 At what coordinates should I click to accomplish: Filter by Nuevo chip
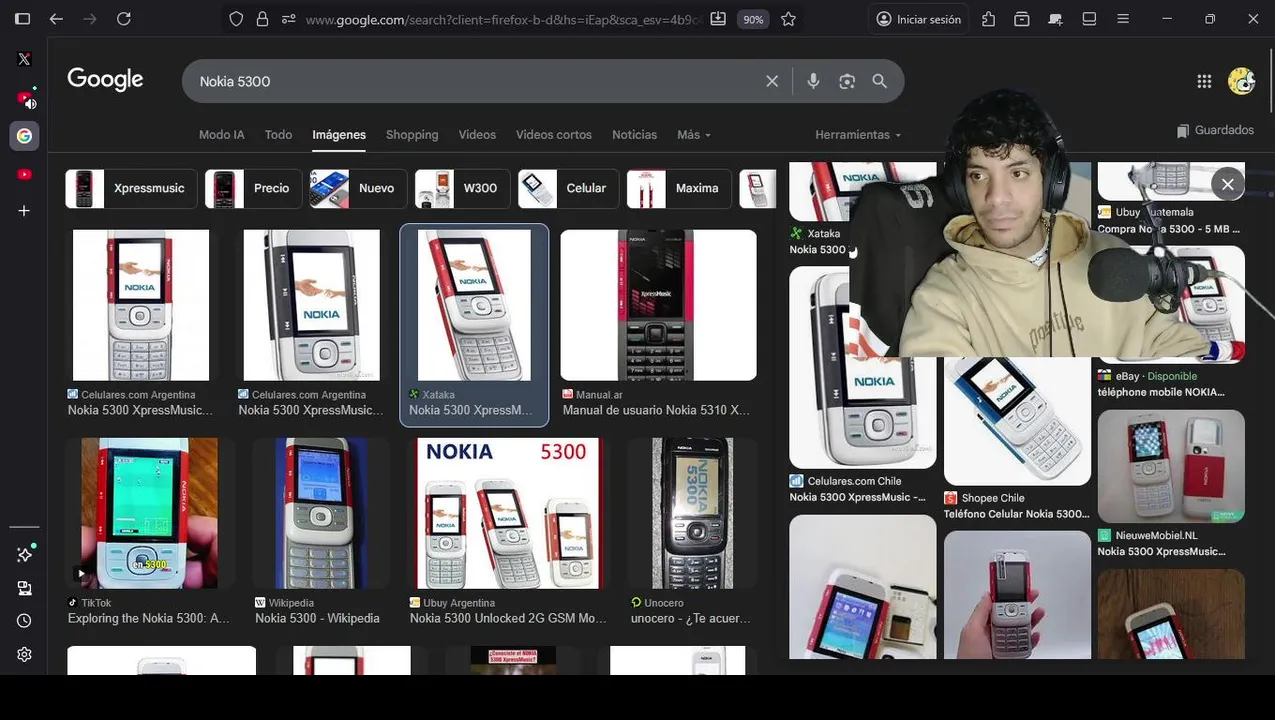[358, 188]
